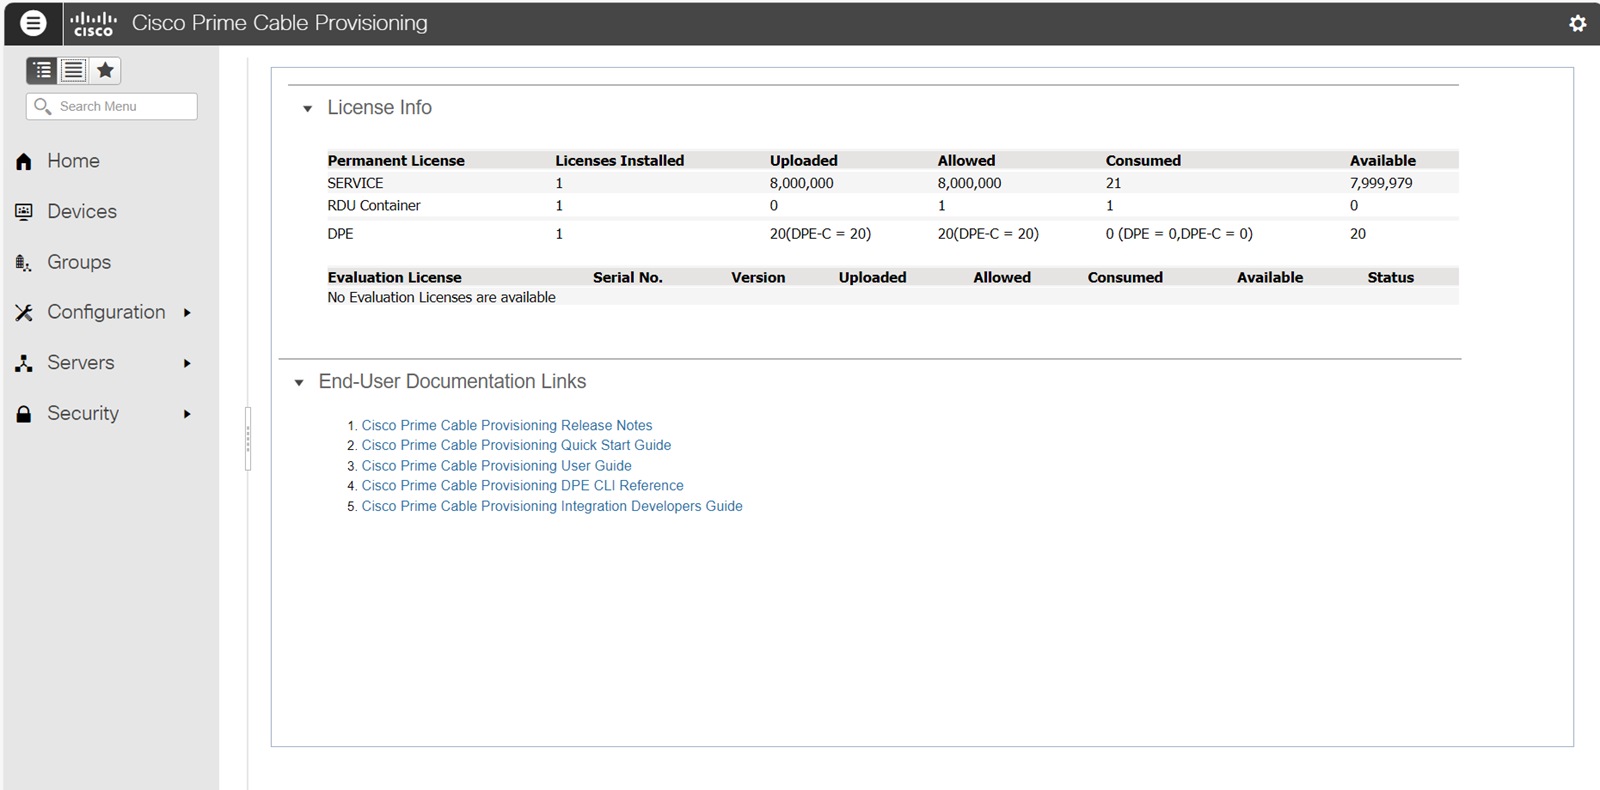
Task: Open the User Guide link
Action: pyautogui.click(x=497, y=466)
